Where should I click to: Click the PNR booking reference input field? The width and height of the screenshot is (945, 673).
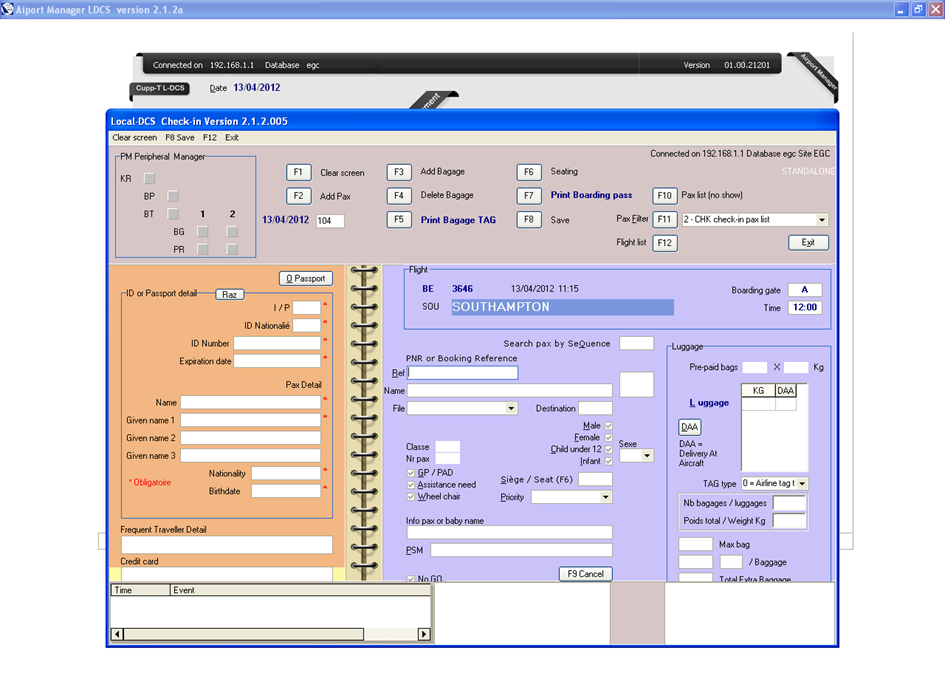pyautogui.click(x=463, y=373)
